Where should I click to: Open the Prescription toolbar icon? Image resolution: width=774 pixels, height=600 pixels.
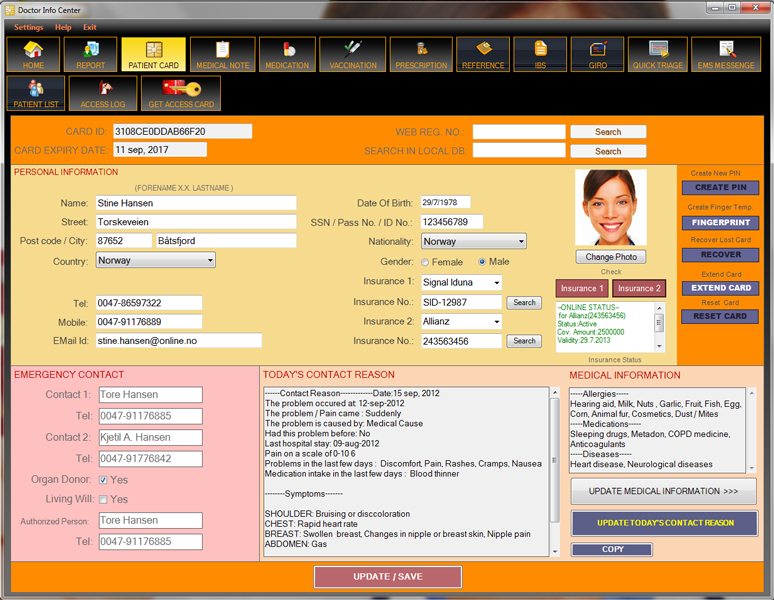[421, 55]
